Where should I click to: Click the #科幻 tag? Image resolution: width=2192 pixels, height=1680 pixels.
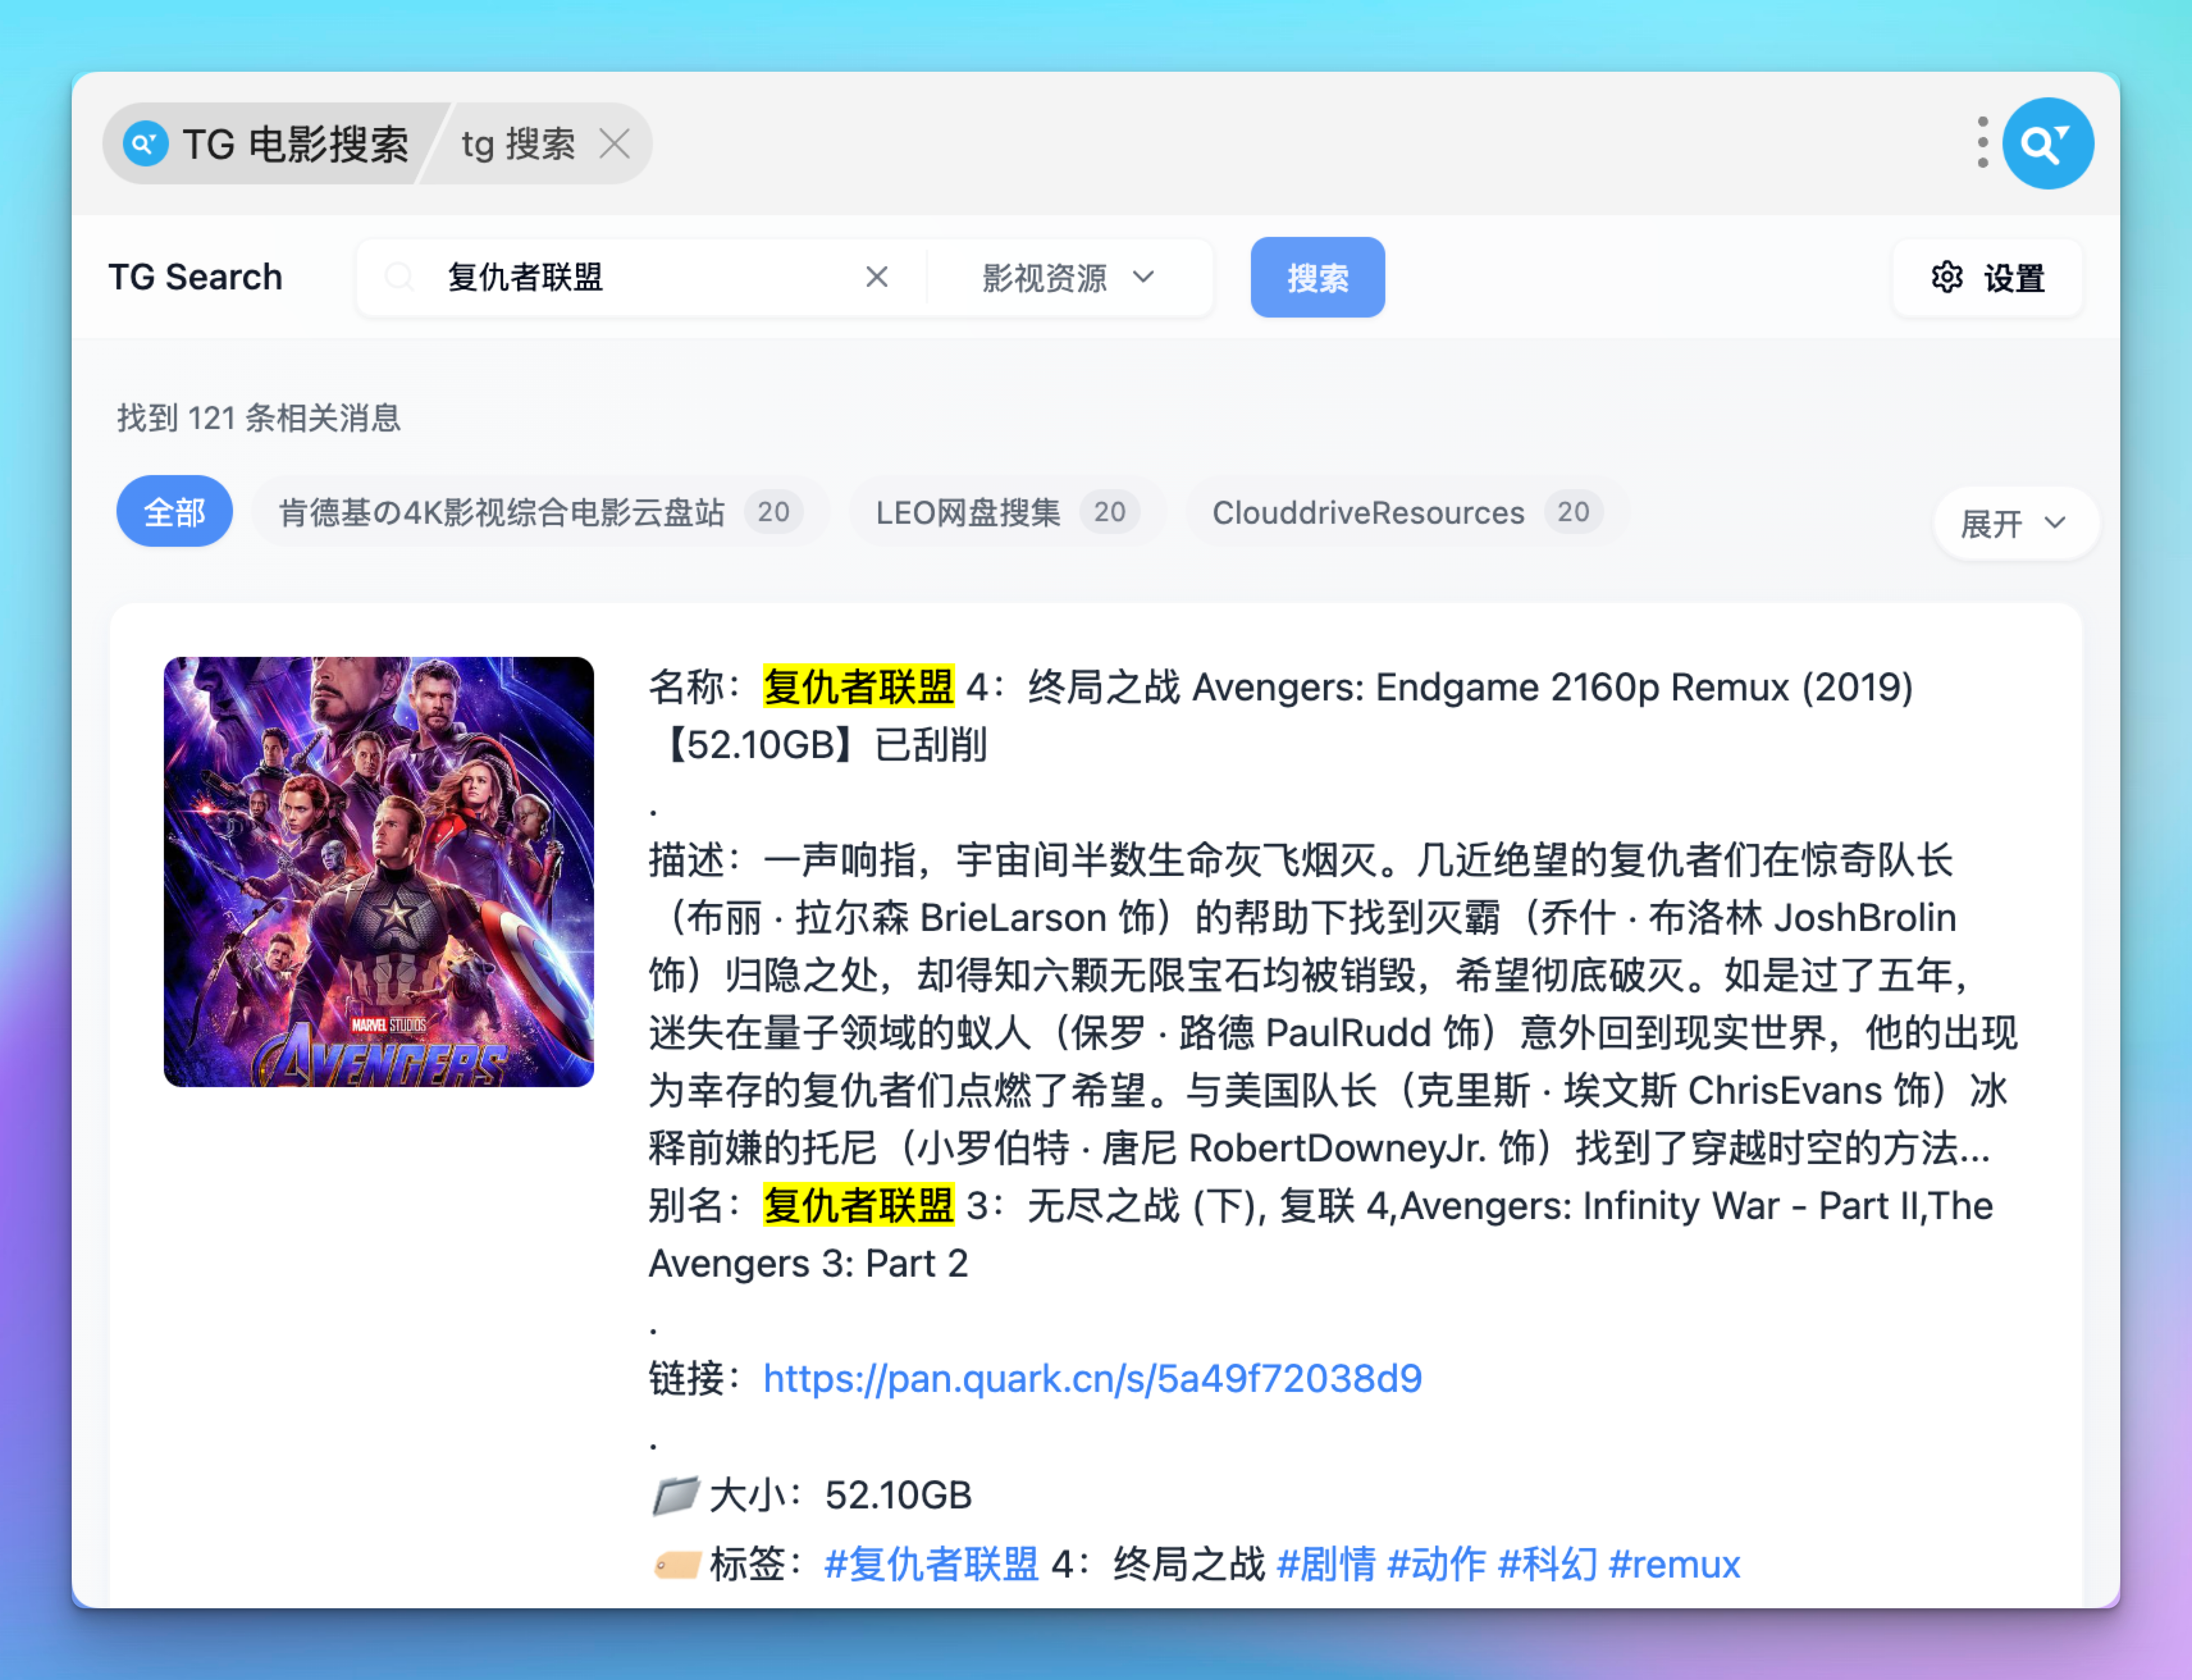point(1547,1564)
